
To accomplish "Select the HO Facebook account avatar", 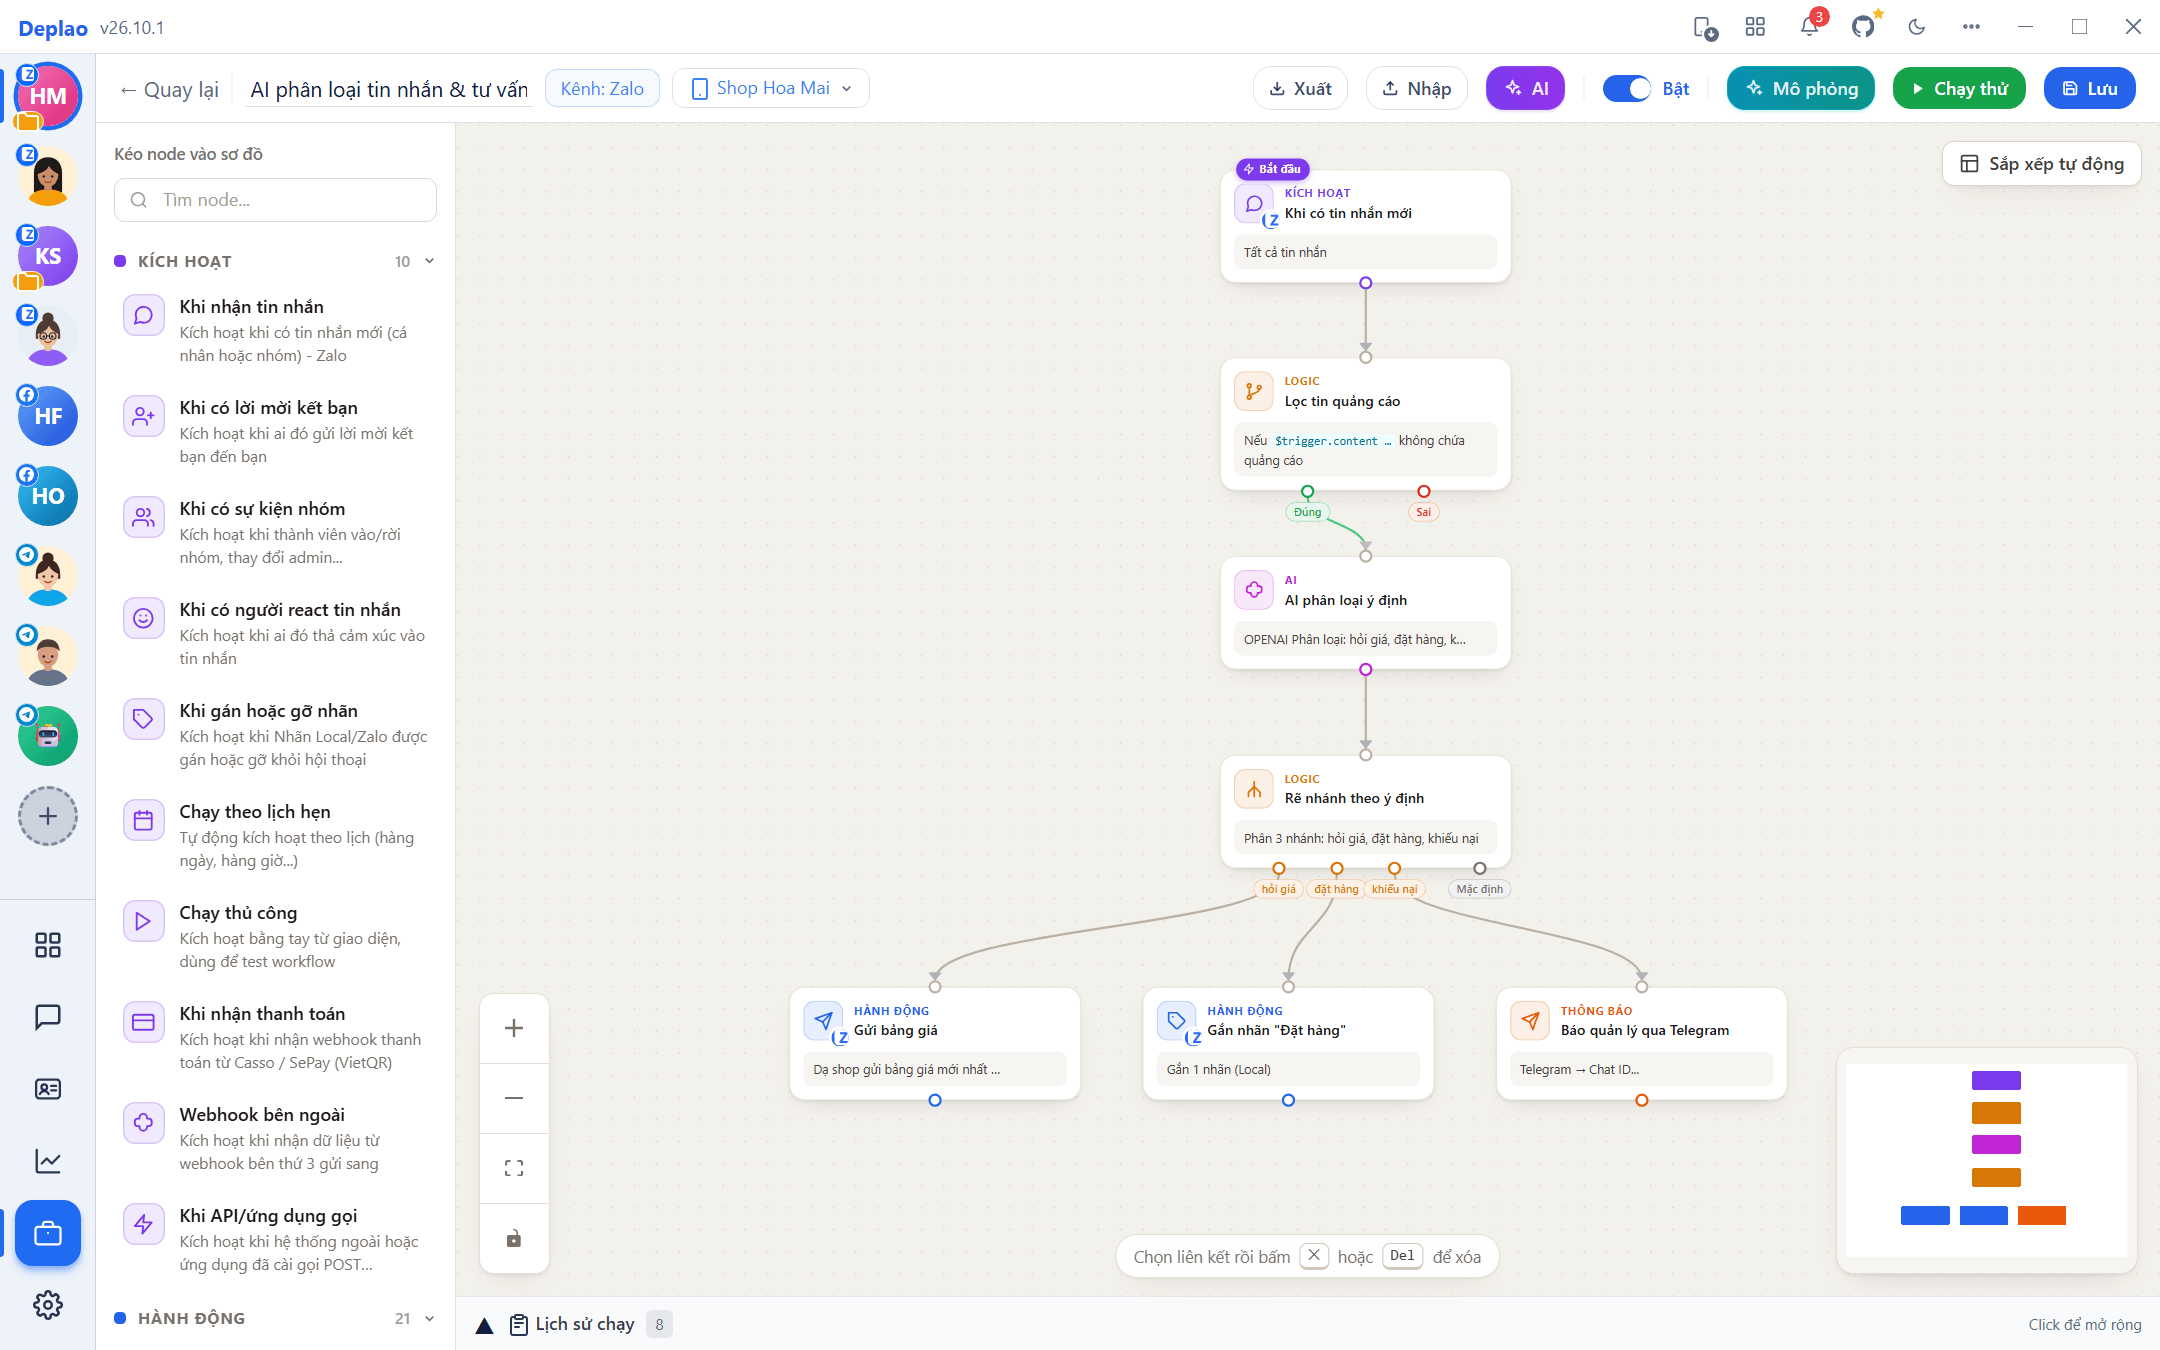I will click(48, 496).
